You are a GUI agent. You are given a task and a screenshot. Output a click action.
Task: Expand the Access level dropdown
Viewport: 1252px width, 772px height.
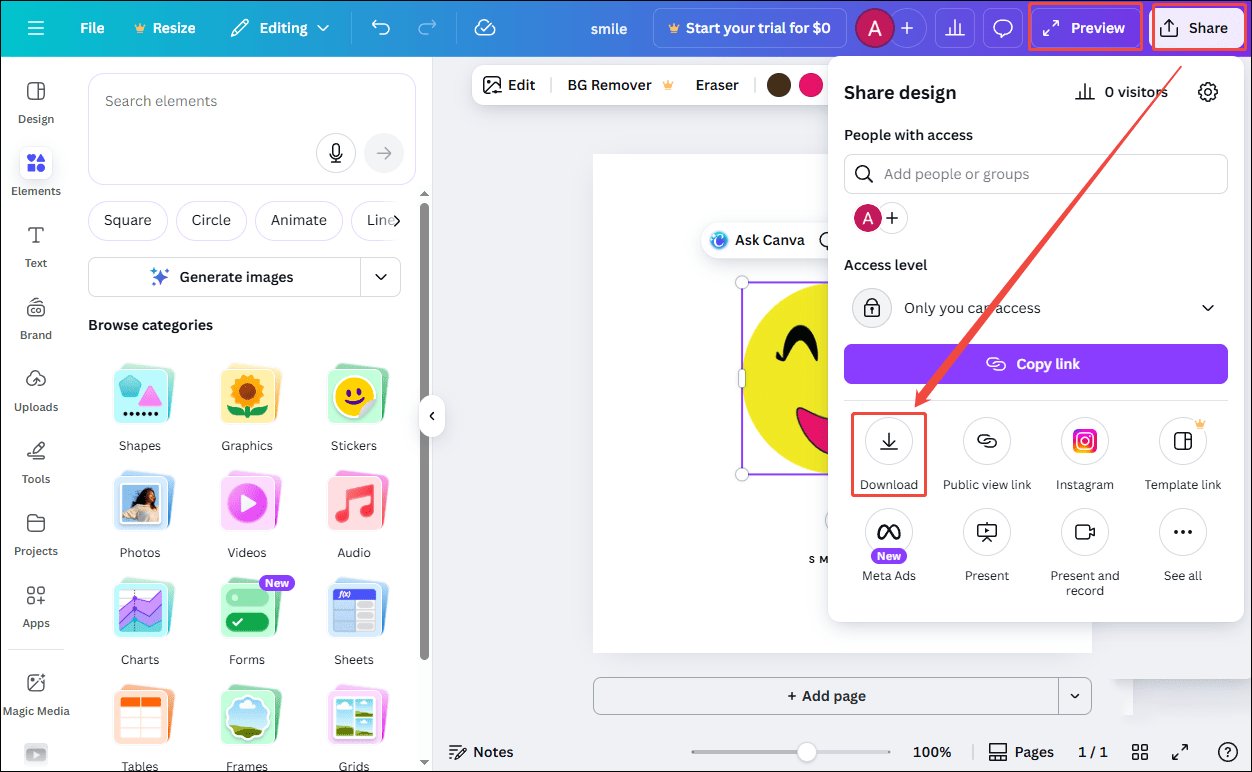tap(1207, 308)
